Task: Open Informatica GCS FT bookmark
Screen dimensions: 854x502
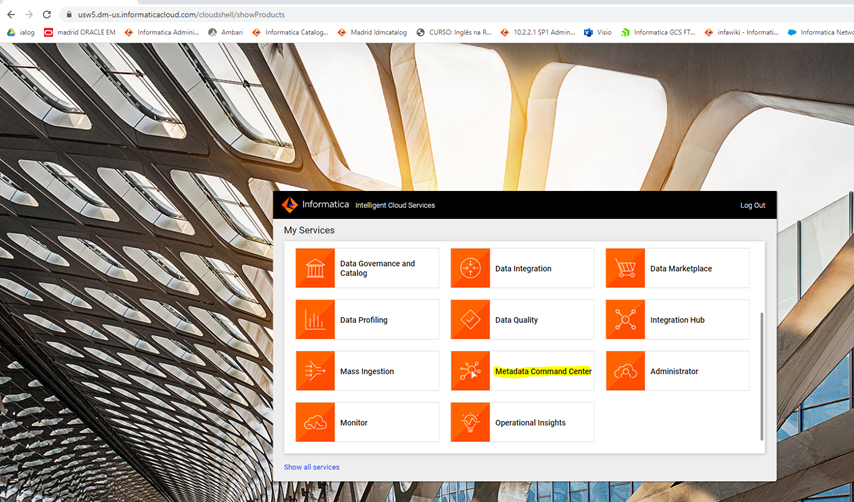Action: click(x=658, y=32)
